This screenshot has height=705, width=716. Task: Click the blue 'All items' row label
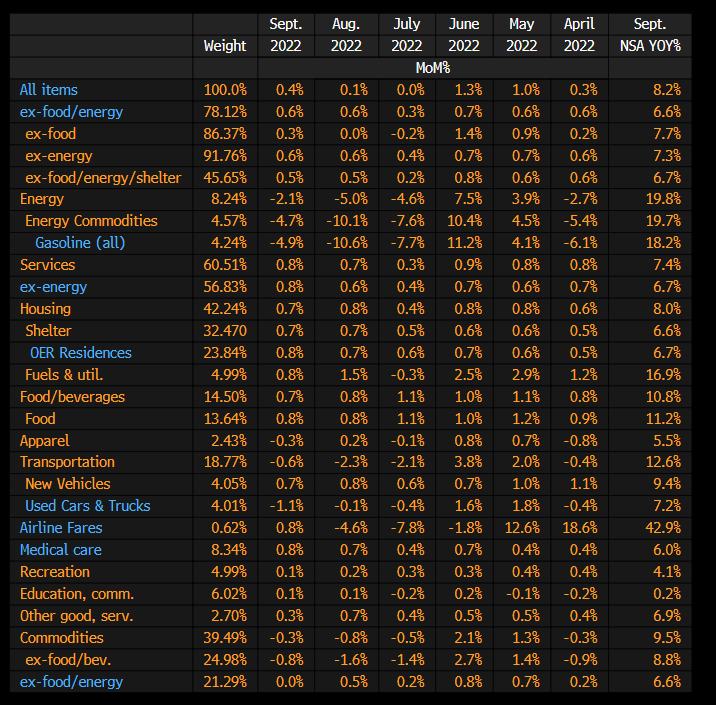pos(48,90)
